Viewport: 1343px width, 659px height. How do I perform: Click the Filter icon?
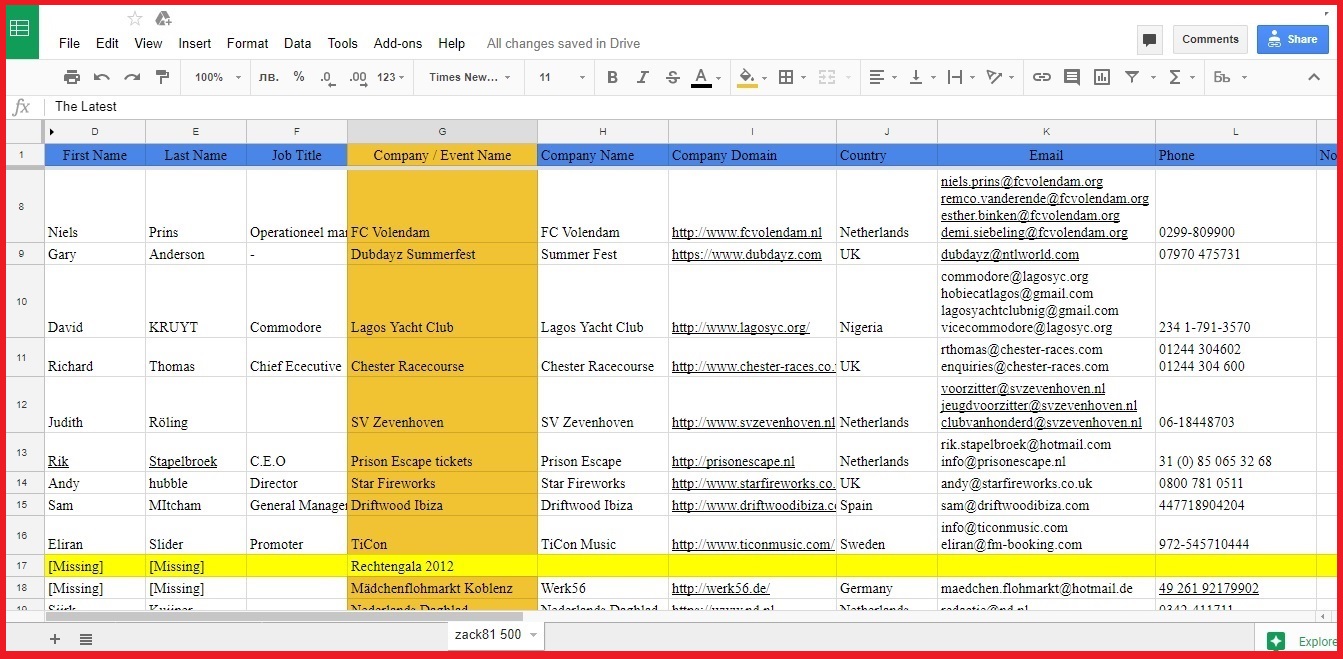tap(1132, 77)
